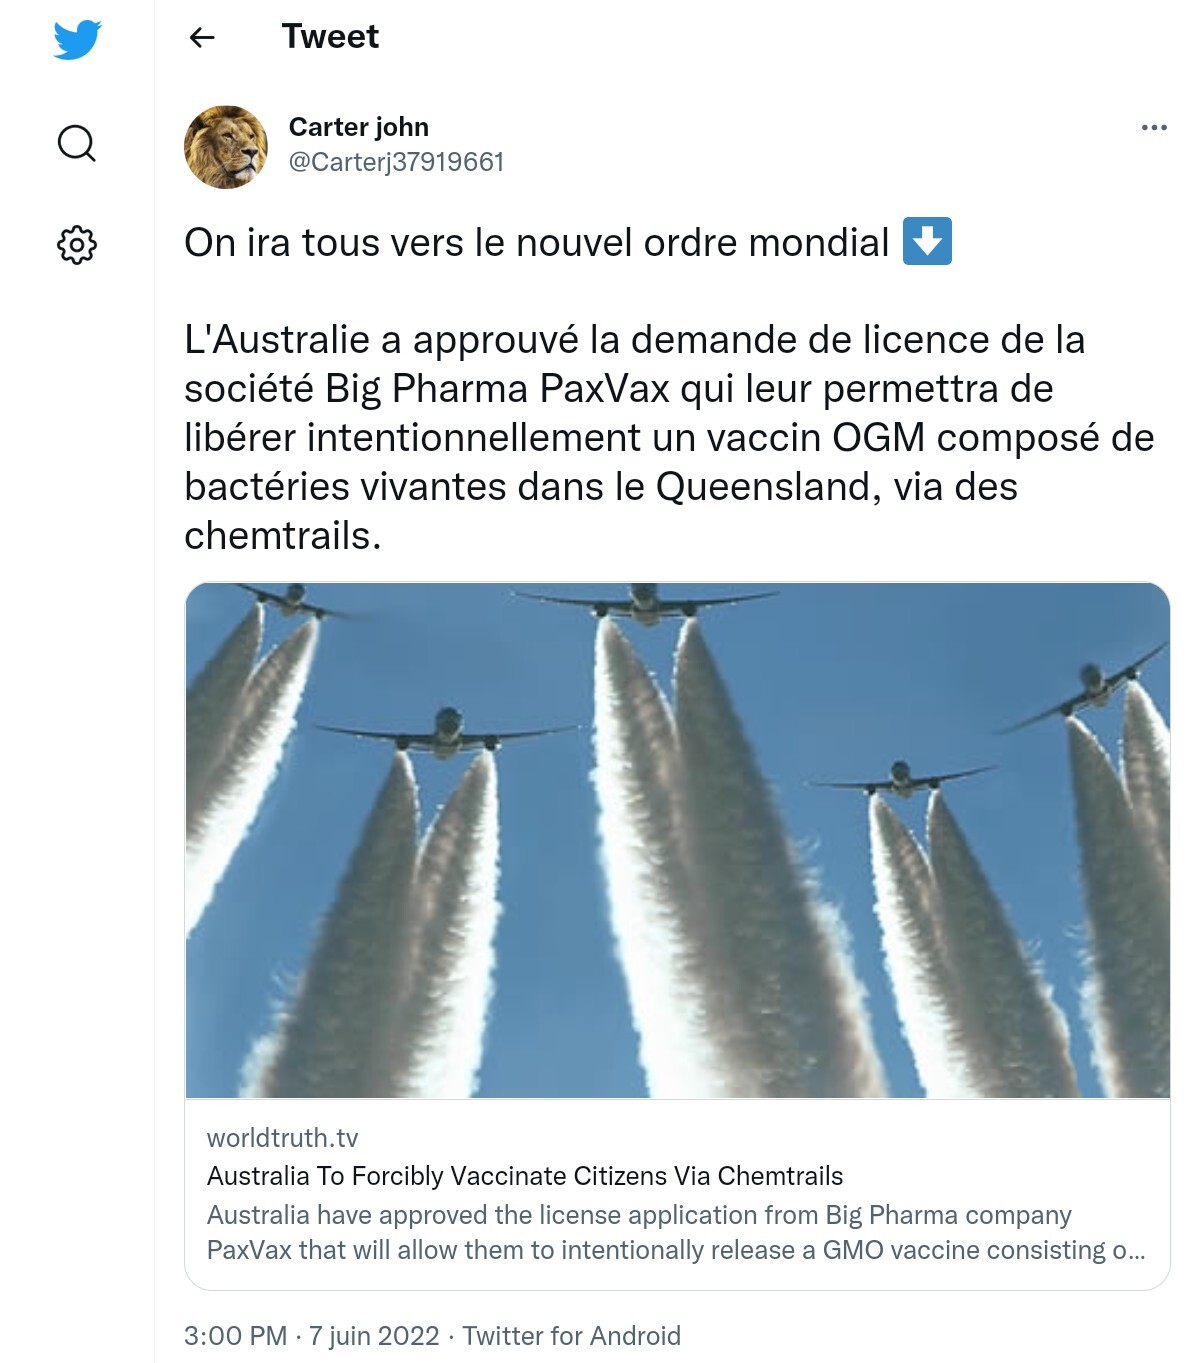Viewport: 1200px width, 1363px height.
Task: Click the French tweet text about PaxVax
Action: [669, 438]
